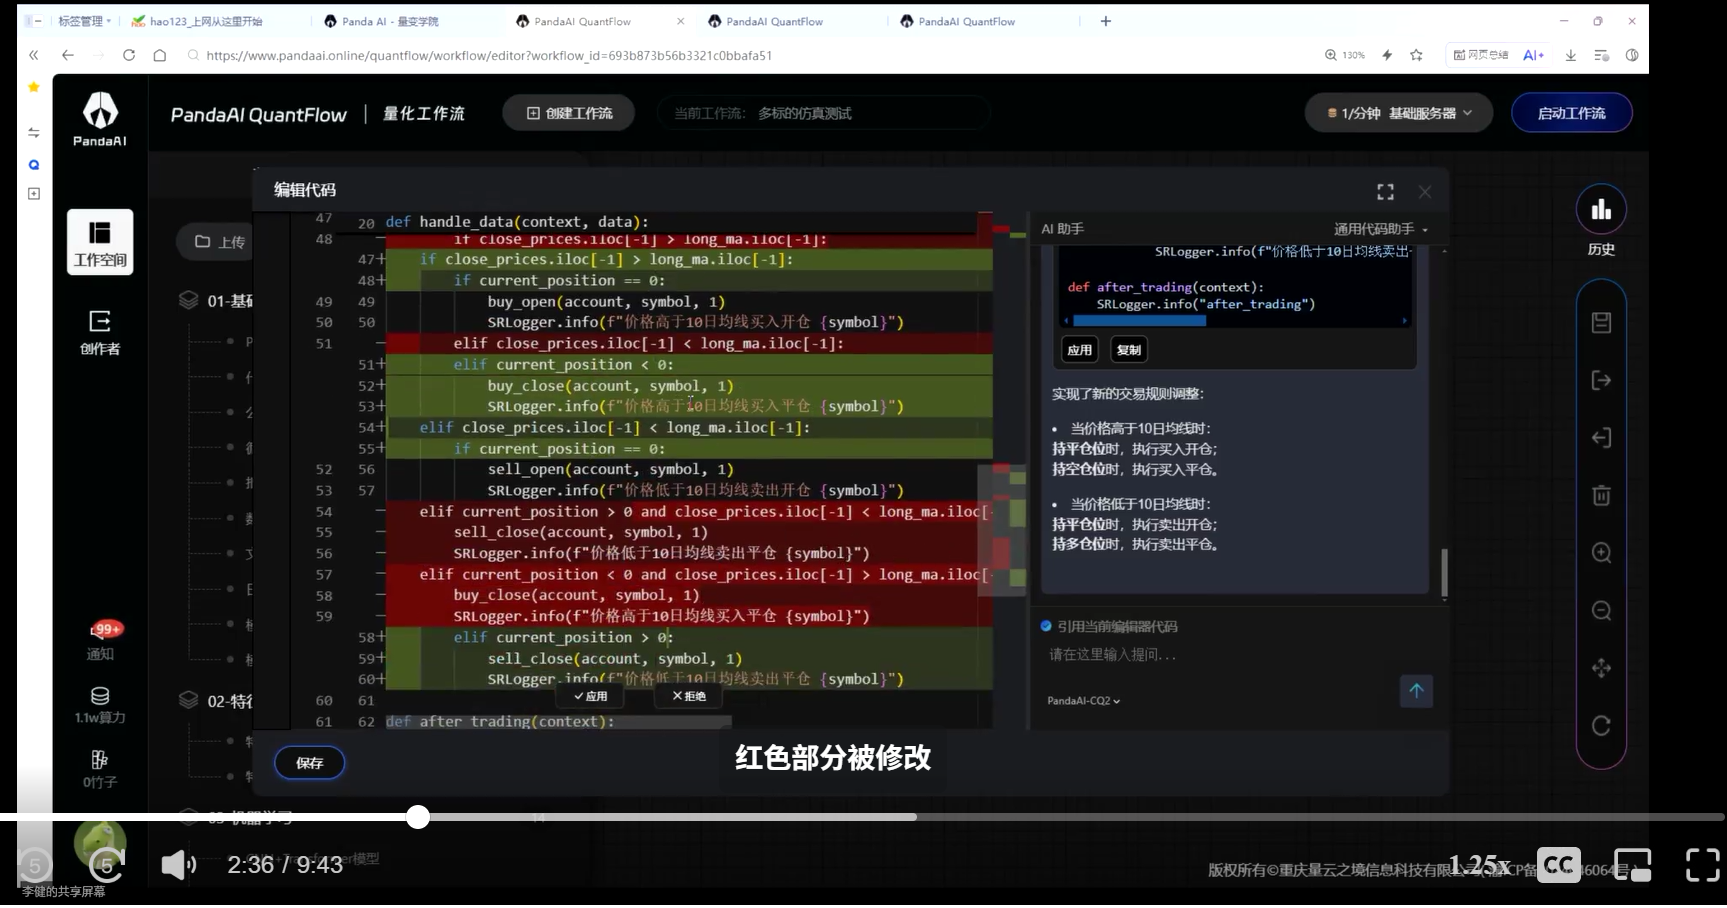Viewport: 1727px width, 908px height.
Task: Click the circular reset icon on canvas toolbar
Action: (x=1601, y=726)
